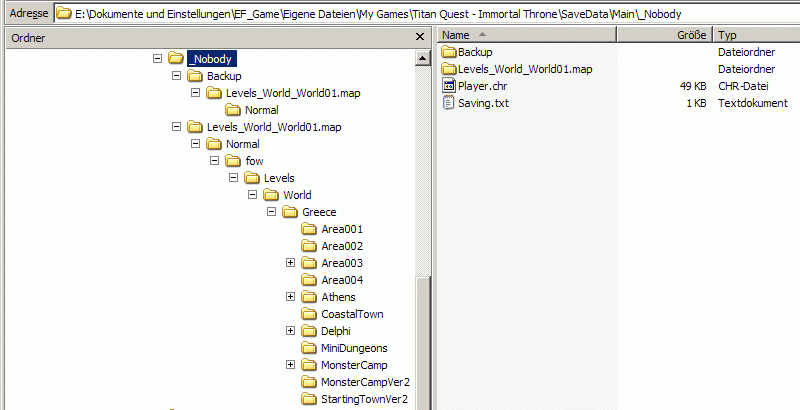This screenshot has width=800, height=410.
Task: Click the MiniDungeons folder icon
Action: pyautogui.click(x=308, y=348)
